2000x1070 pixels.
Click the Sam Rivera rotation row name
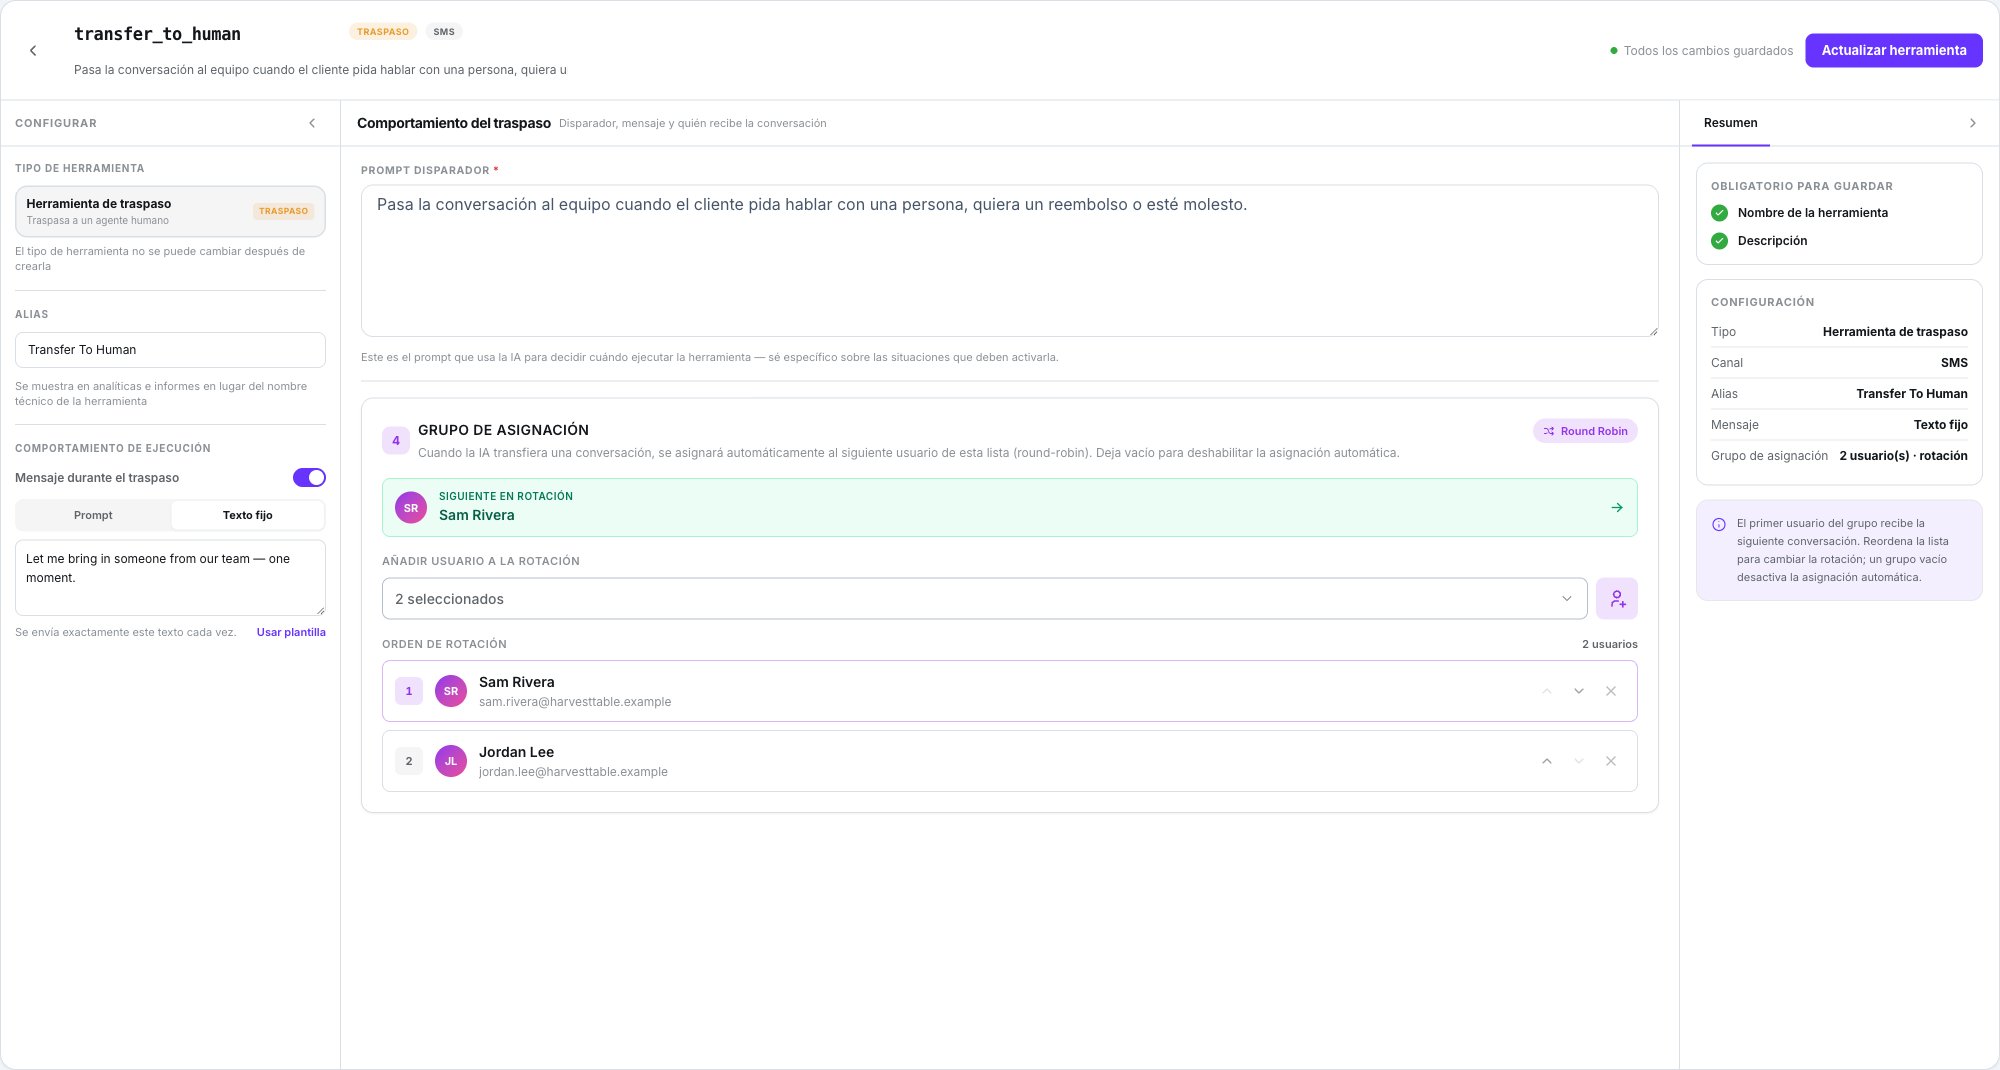(516, 682)
